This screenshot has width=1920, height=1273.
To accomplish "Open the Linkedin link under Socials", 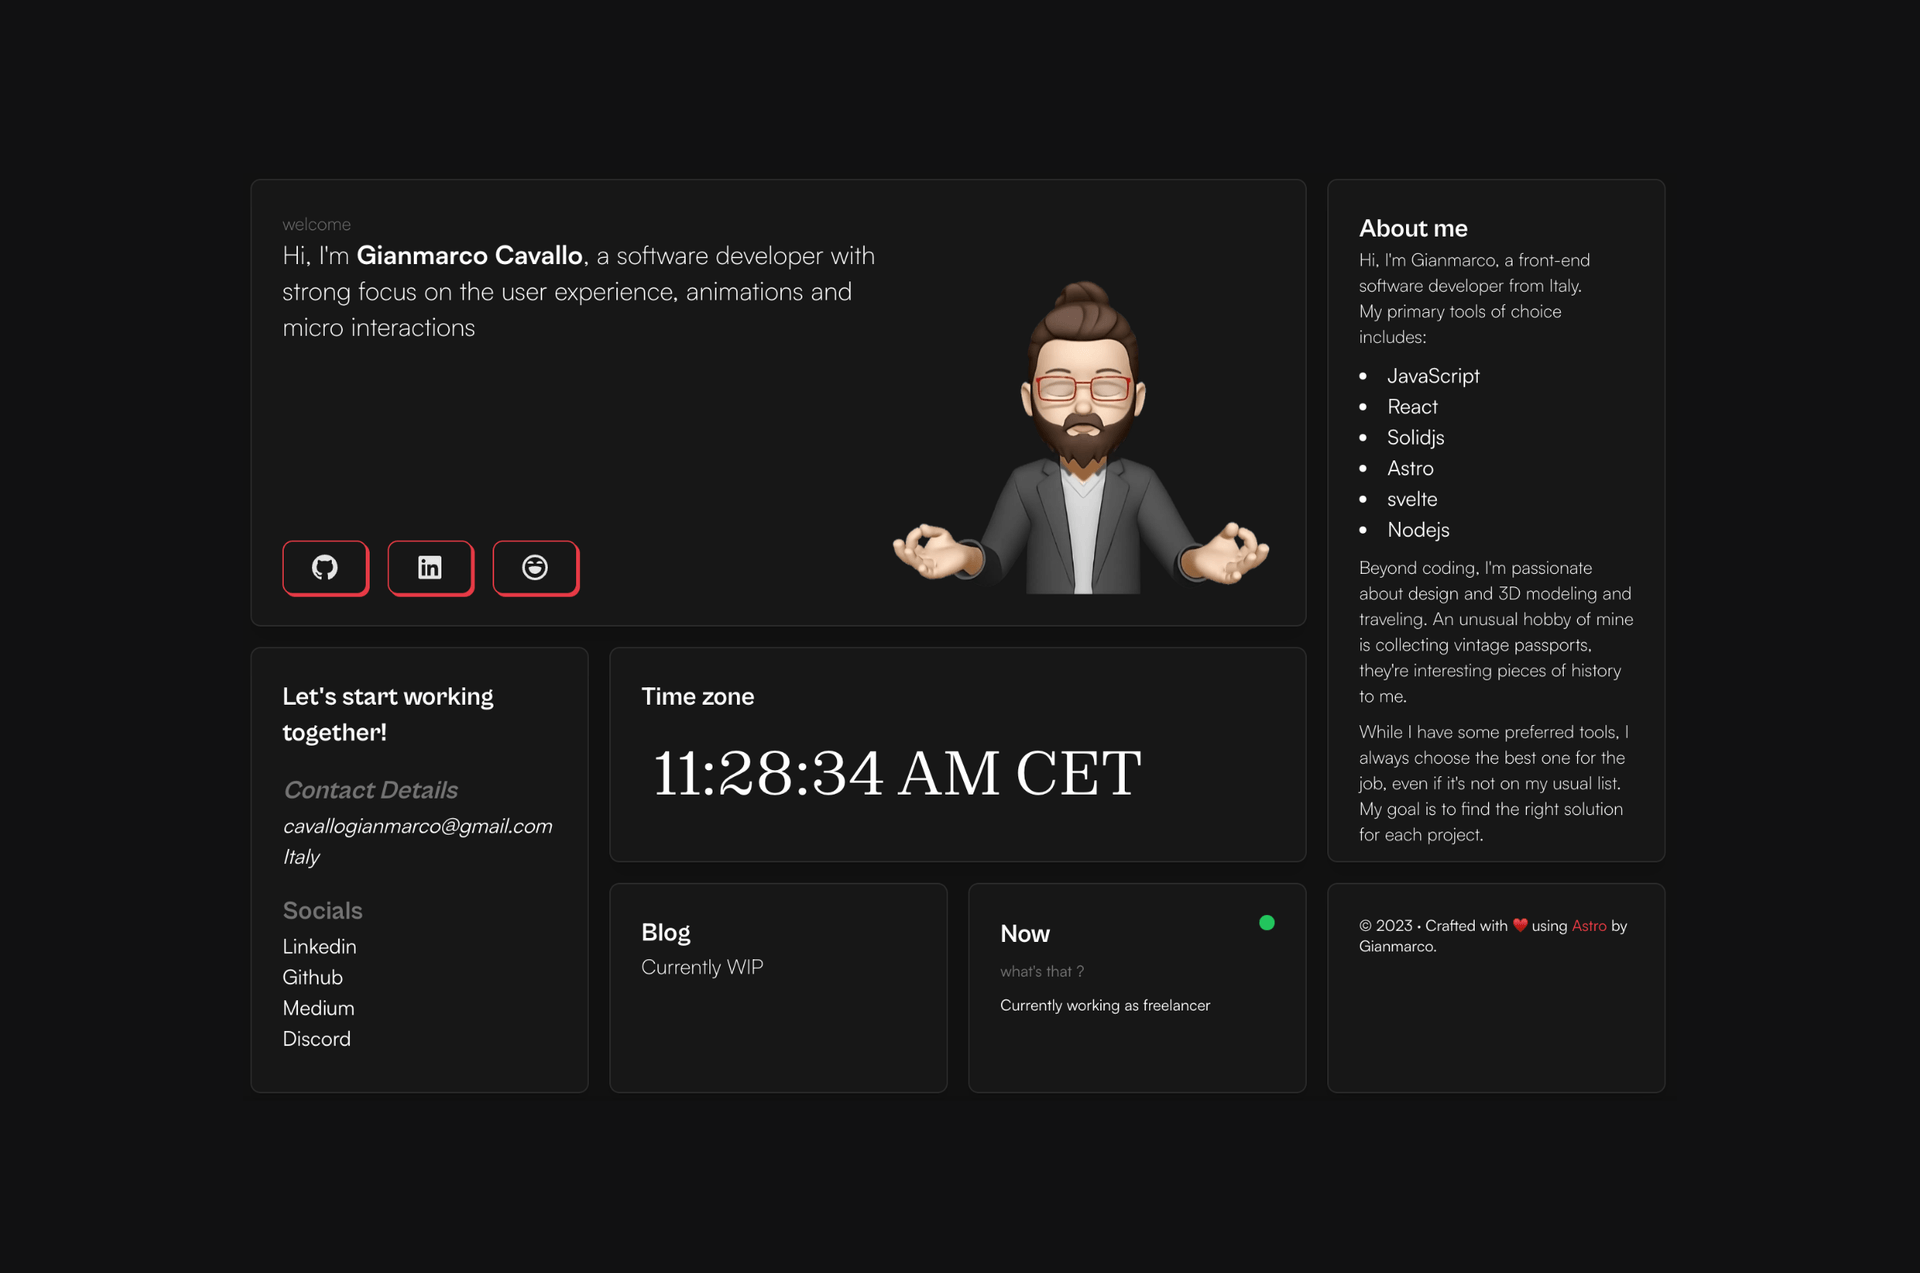I will (319, 946).
